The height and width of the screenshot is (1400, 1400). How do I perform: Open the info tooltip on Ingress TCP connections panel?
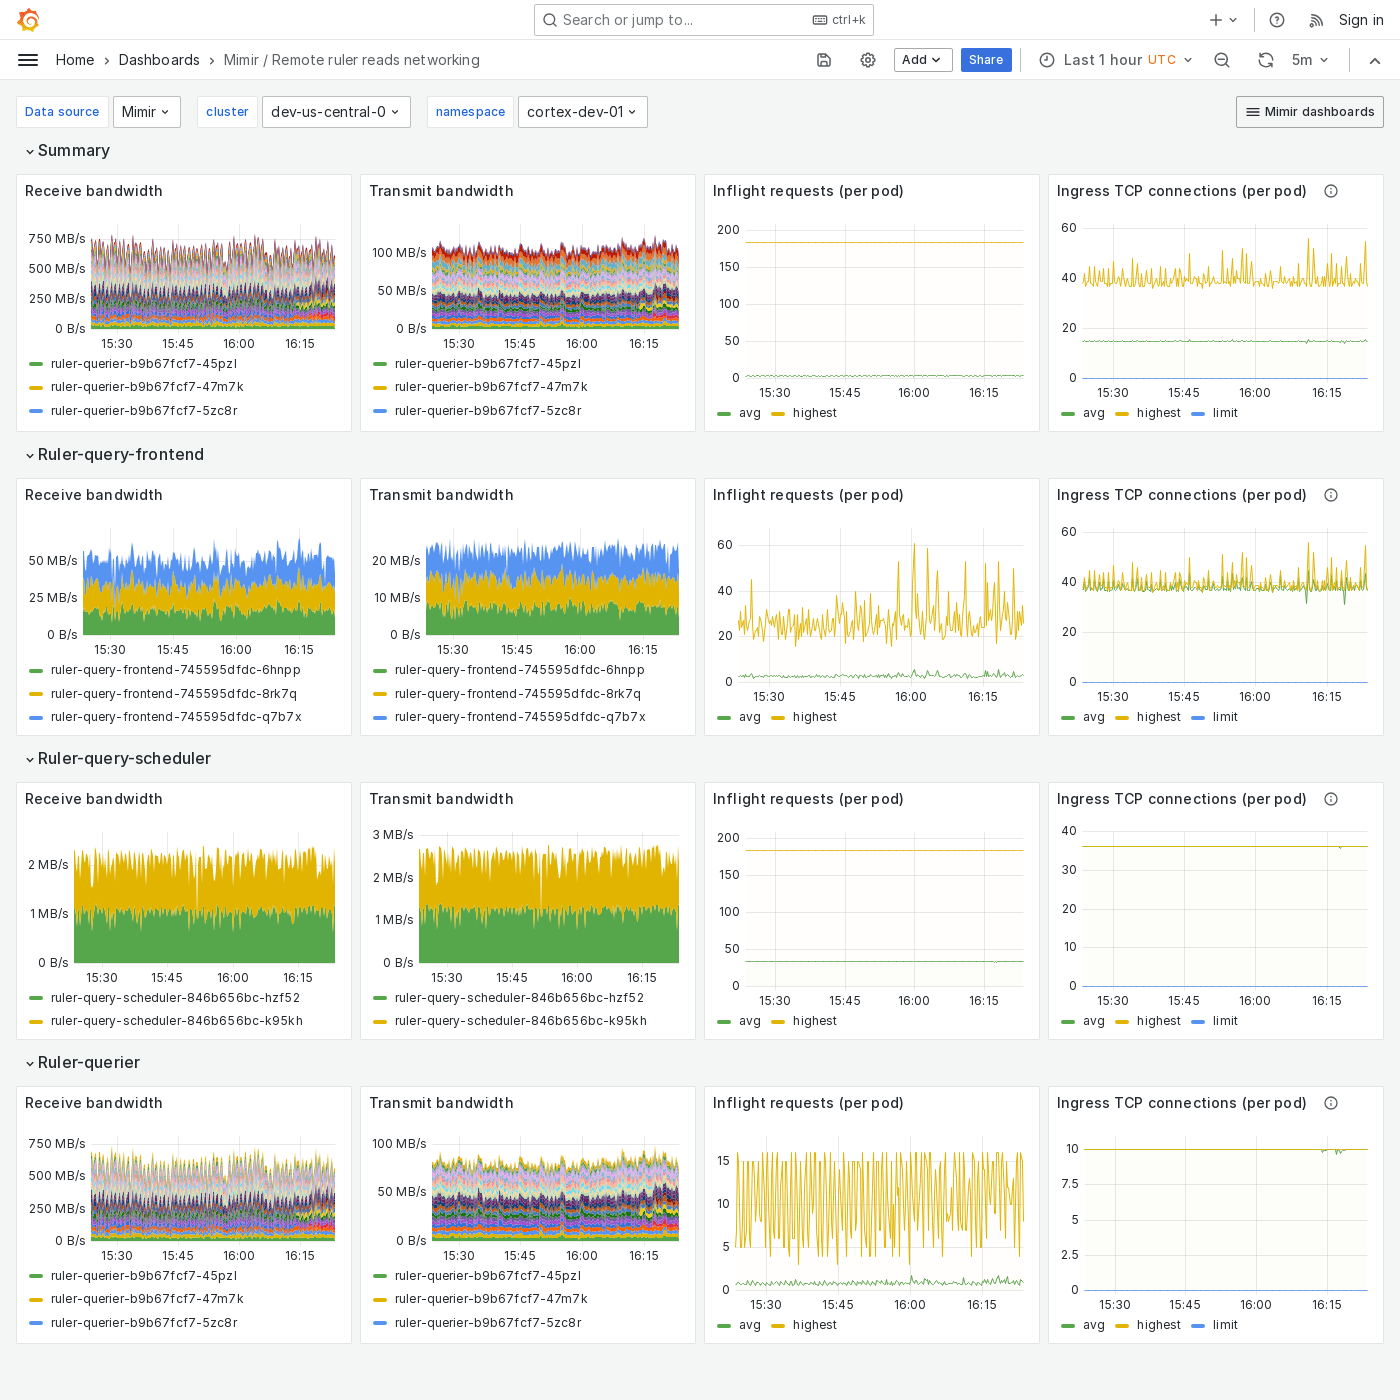coord(1331,191)
